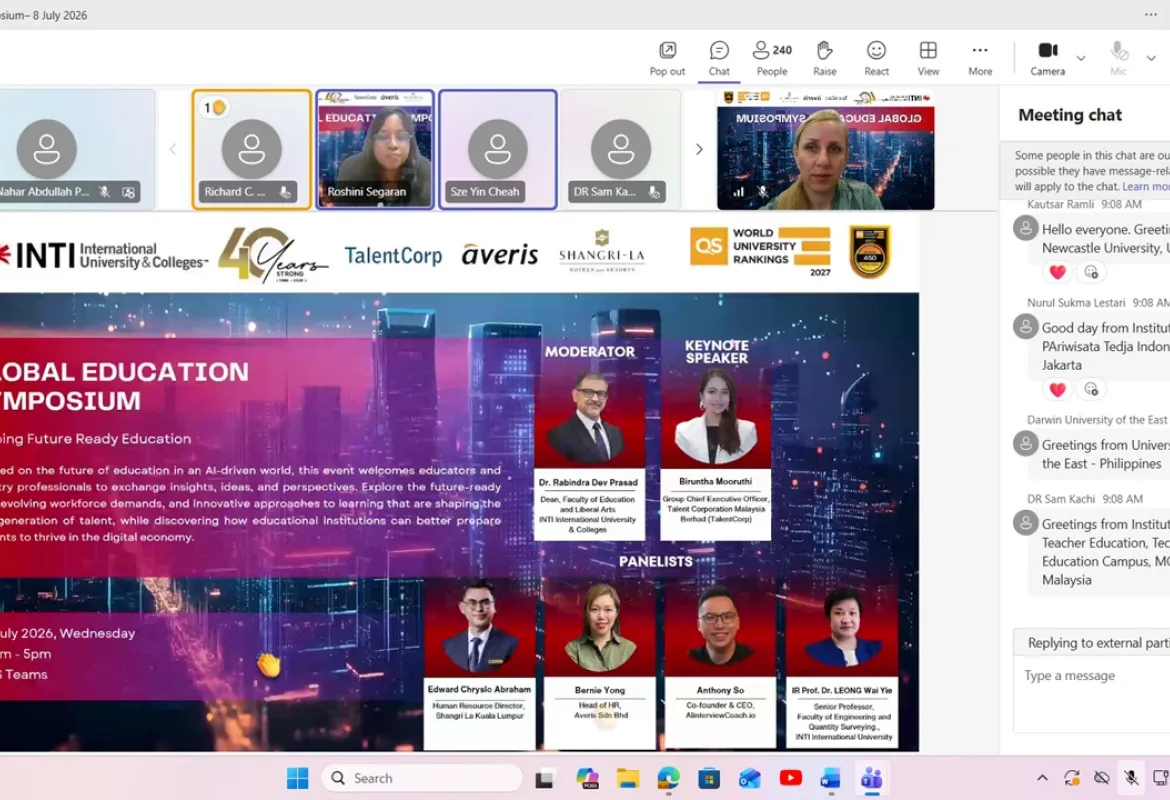Add reaction to Kautsar Ramli's message
Viewport: 1170px width, 800px height.
coord(1091,272)
